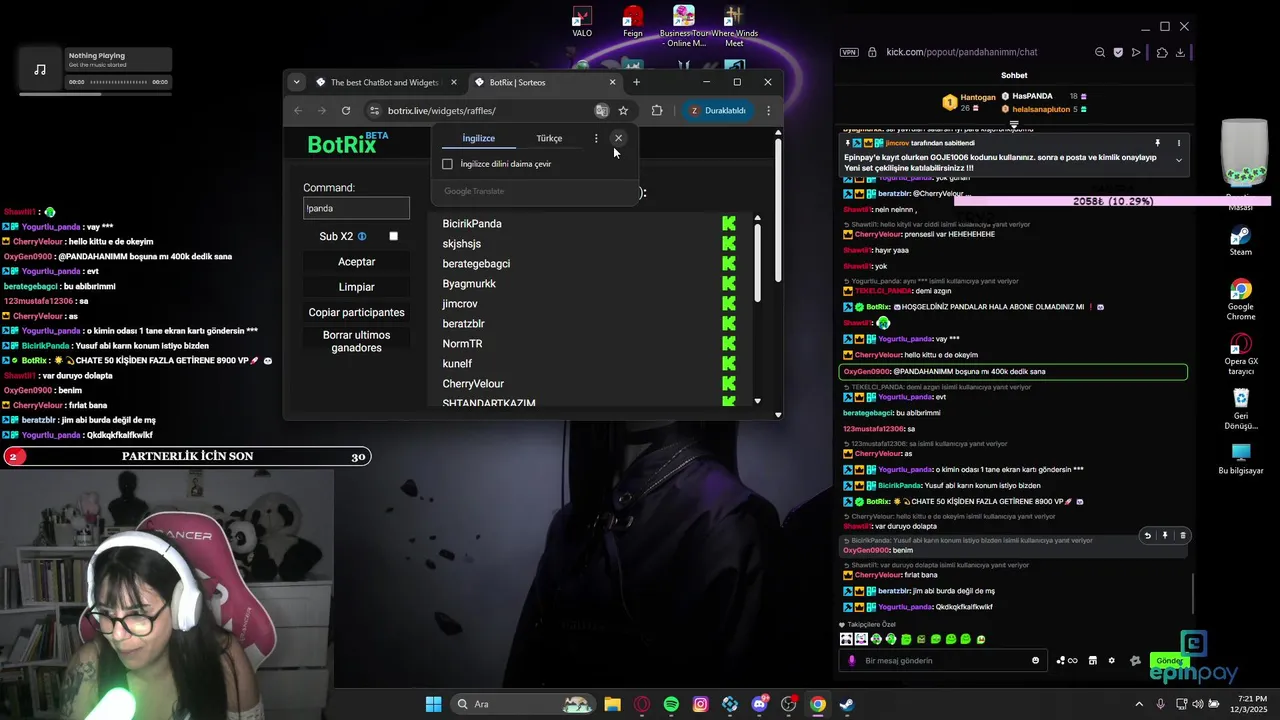Image resolution: width=1280 pixels, height=720 pixels.
Task: Select BotRix | Sorteos tab
Action: [545, 82]
